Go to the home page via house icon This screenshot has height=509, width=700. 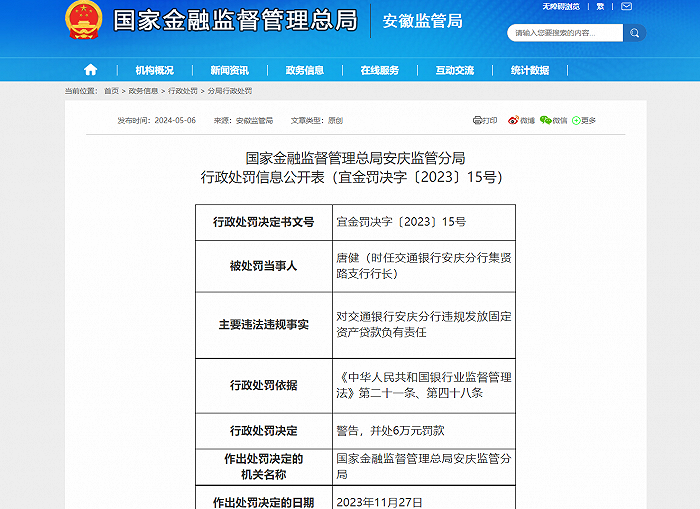pyautogui.click(x=91, y=70)
